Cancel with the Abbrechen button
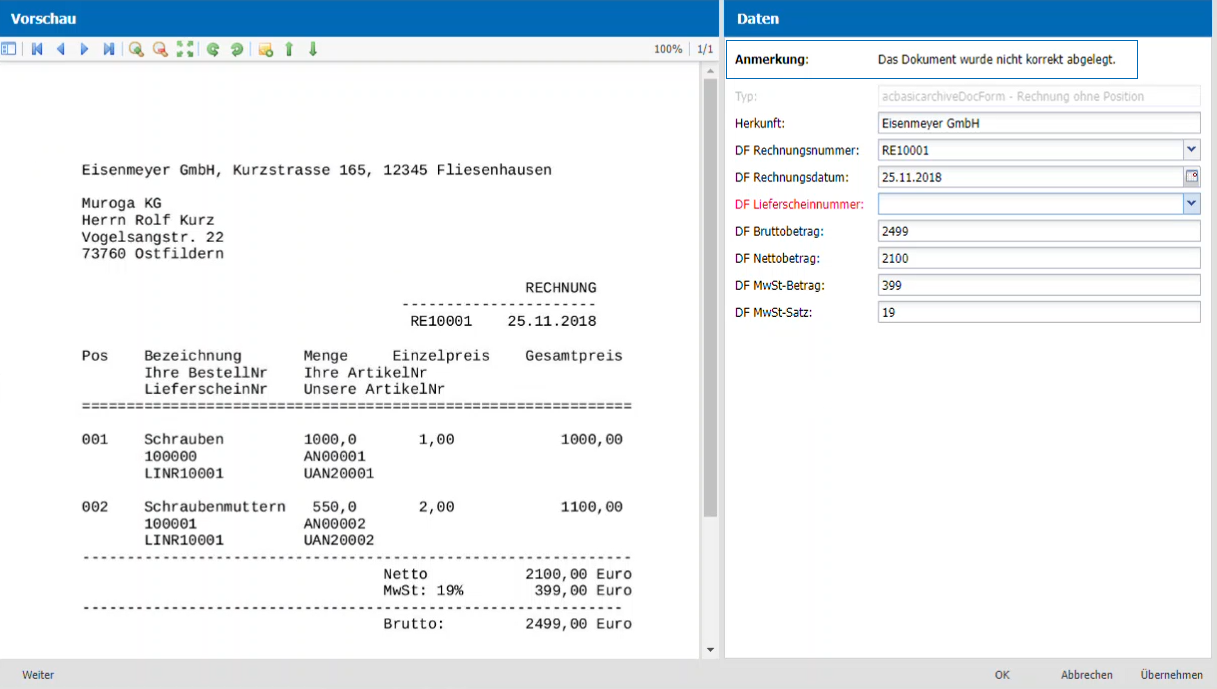This screenshot has height=689, width=1217. (1087, 675)
